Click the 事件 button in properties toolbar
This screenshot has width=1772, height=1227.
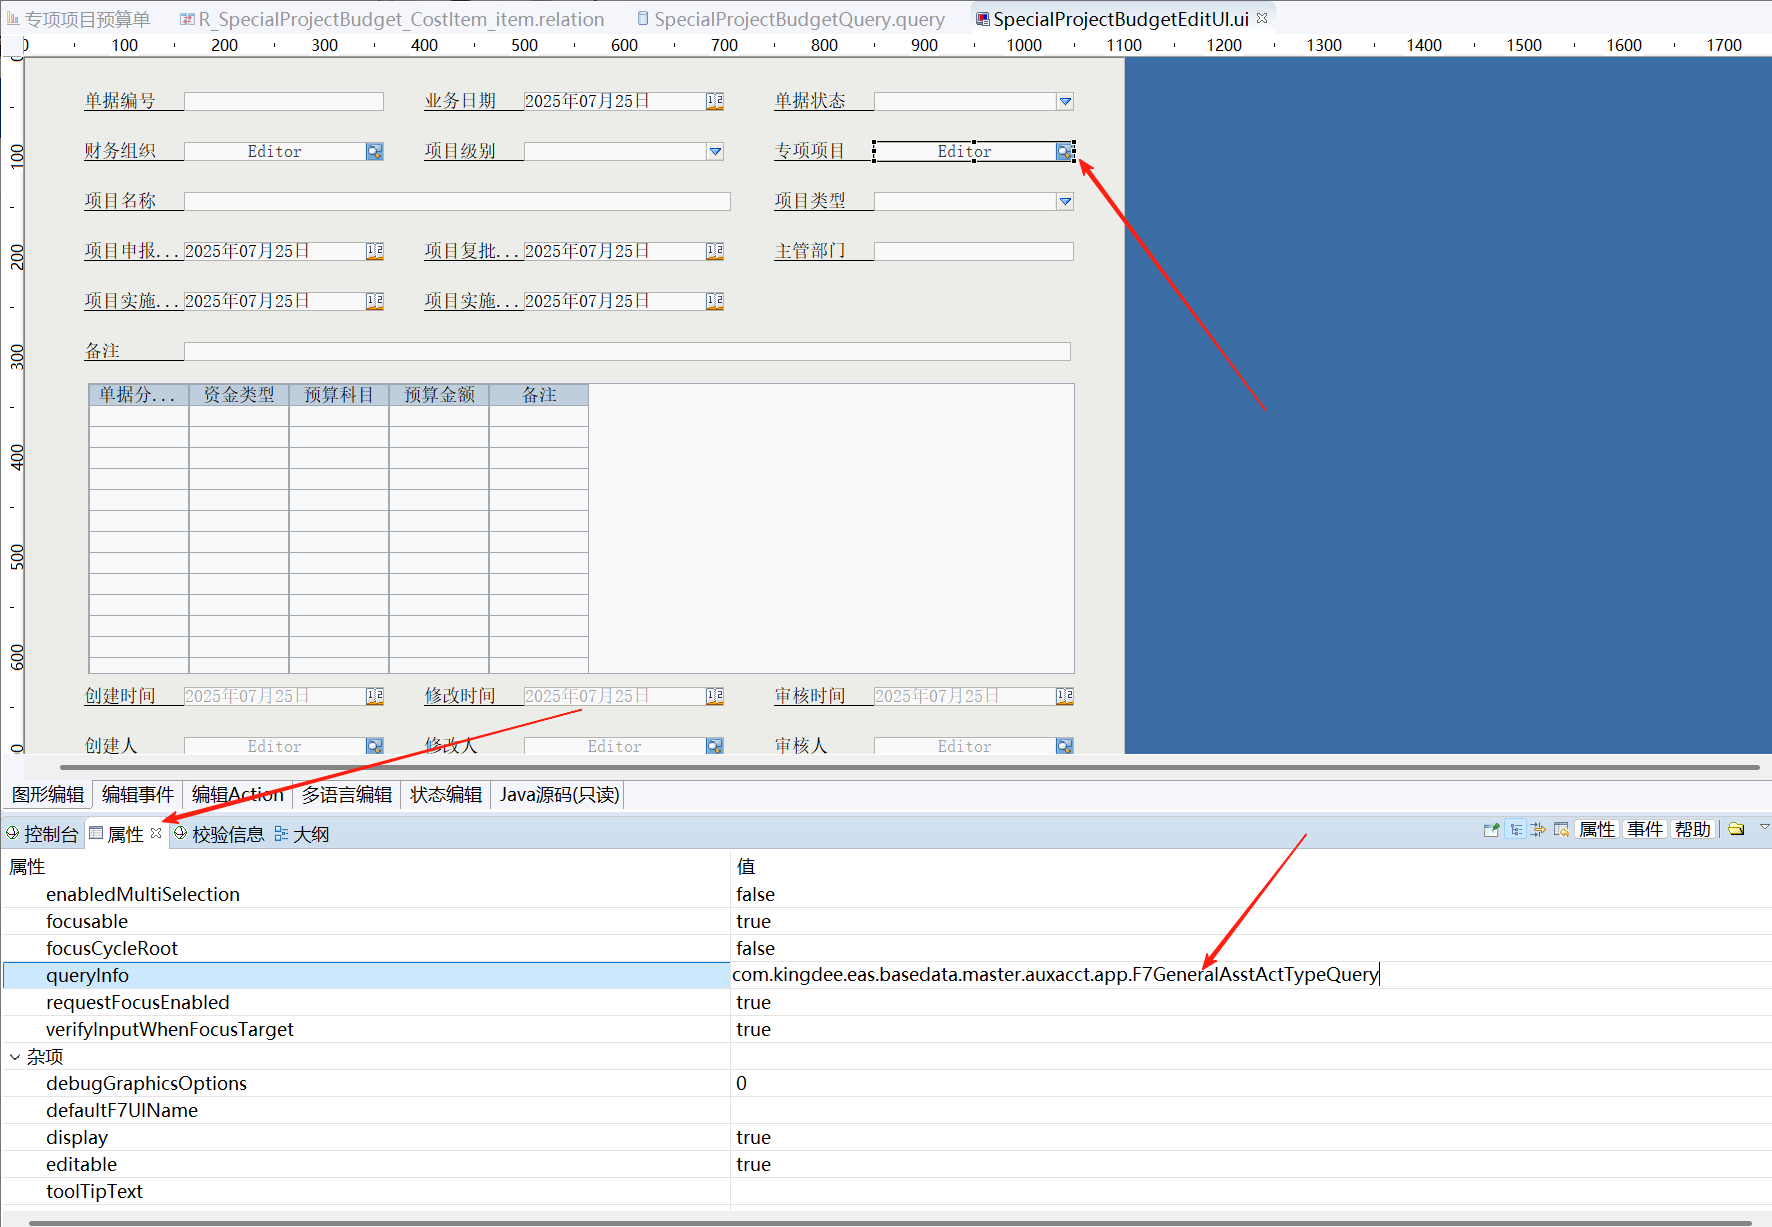click(x=1644, y=830)
